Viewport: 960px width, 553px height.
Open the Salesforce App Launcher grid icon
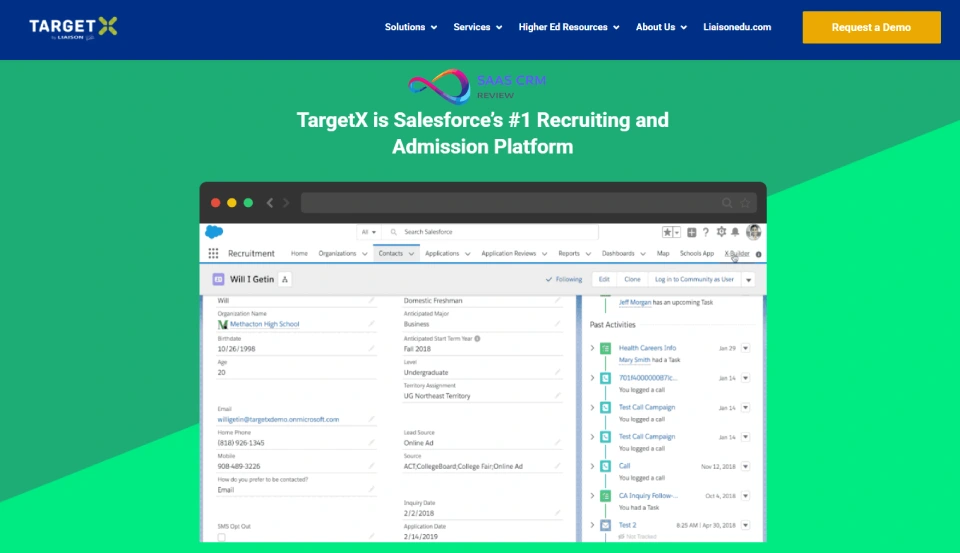213,254
